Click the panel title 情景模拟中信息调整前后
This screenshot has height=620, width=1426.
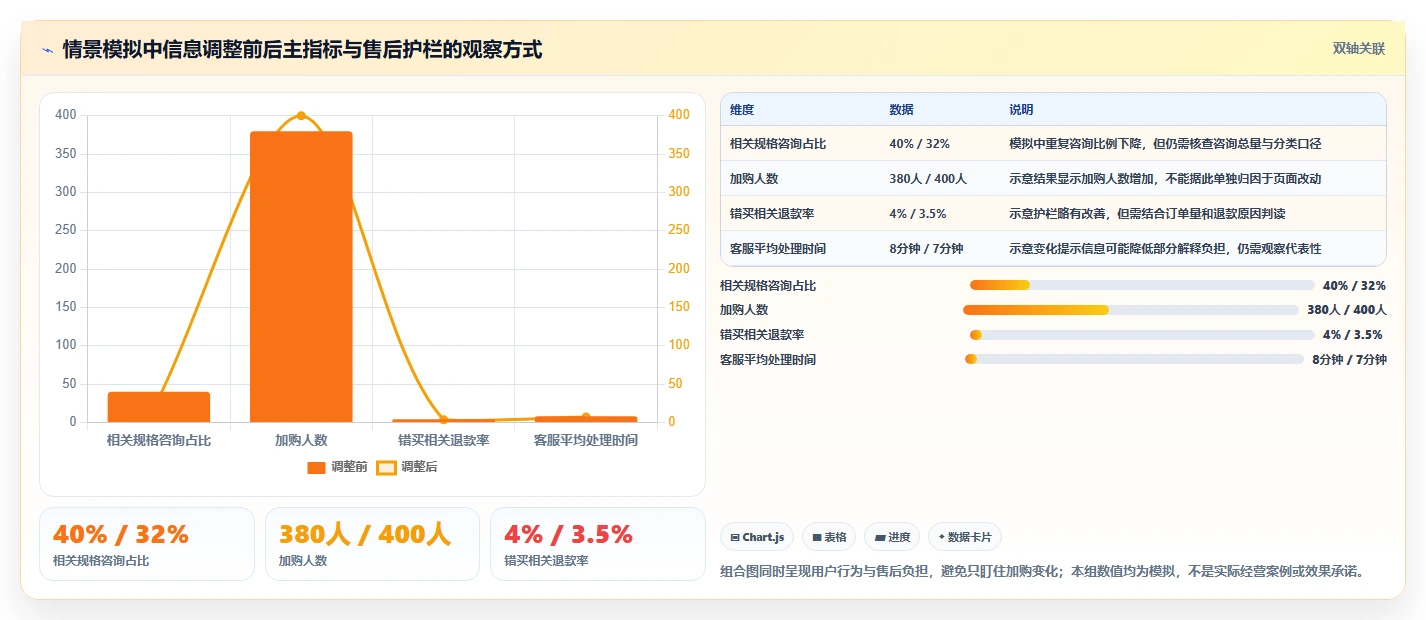(x=303, y=49)
